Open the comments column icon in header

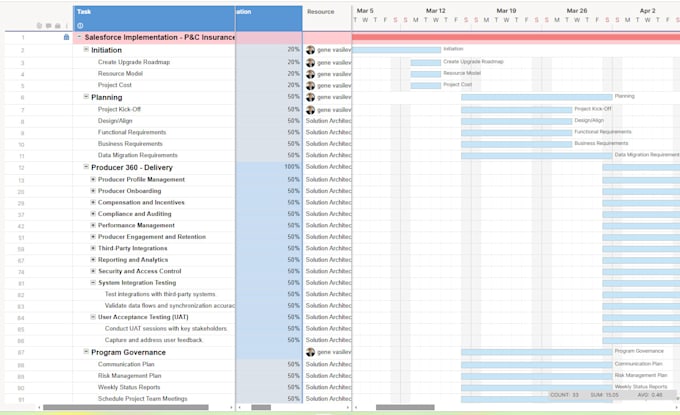coord(49,26)
